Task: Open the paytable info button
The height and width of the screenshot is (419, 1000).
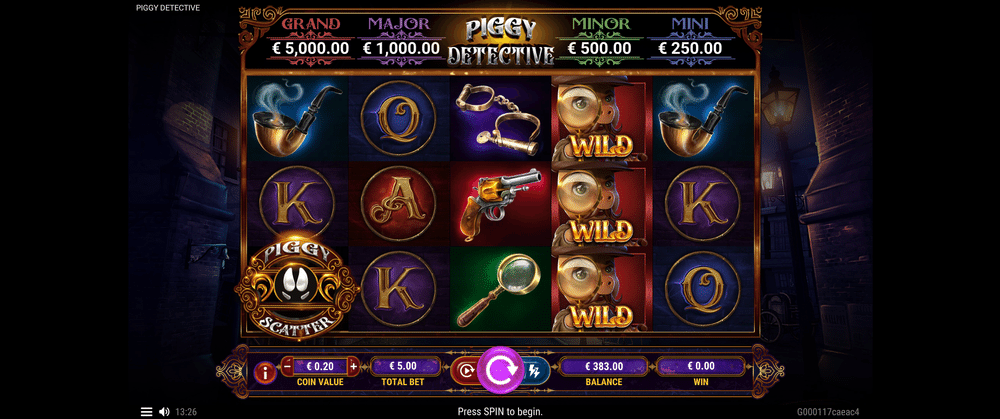Action: (x=265, y=372)
